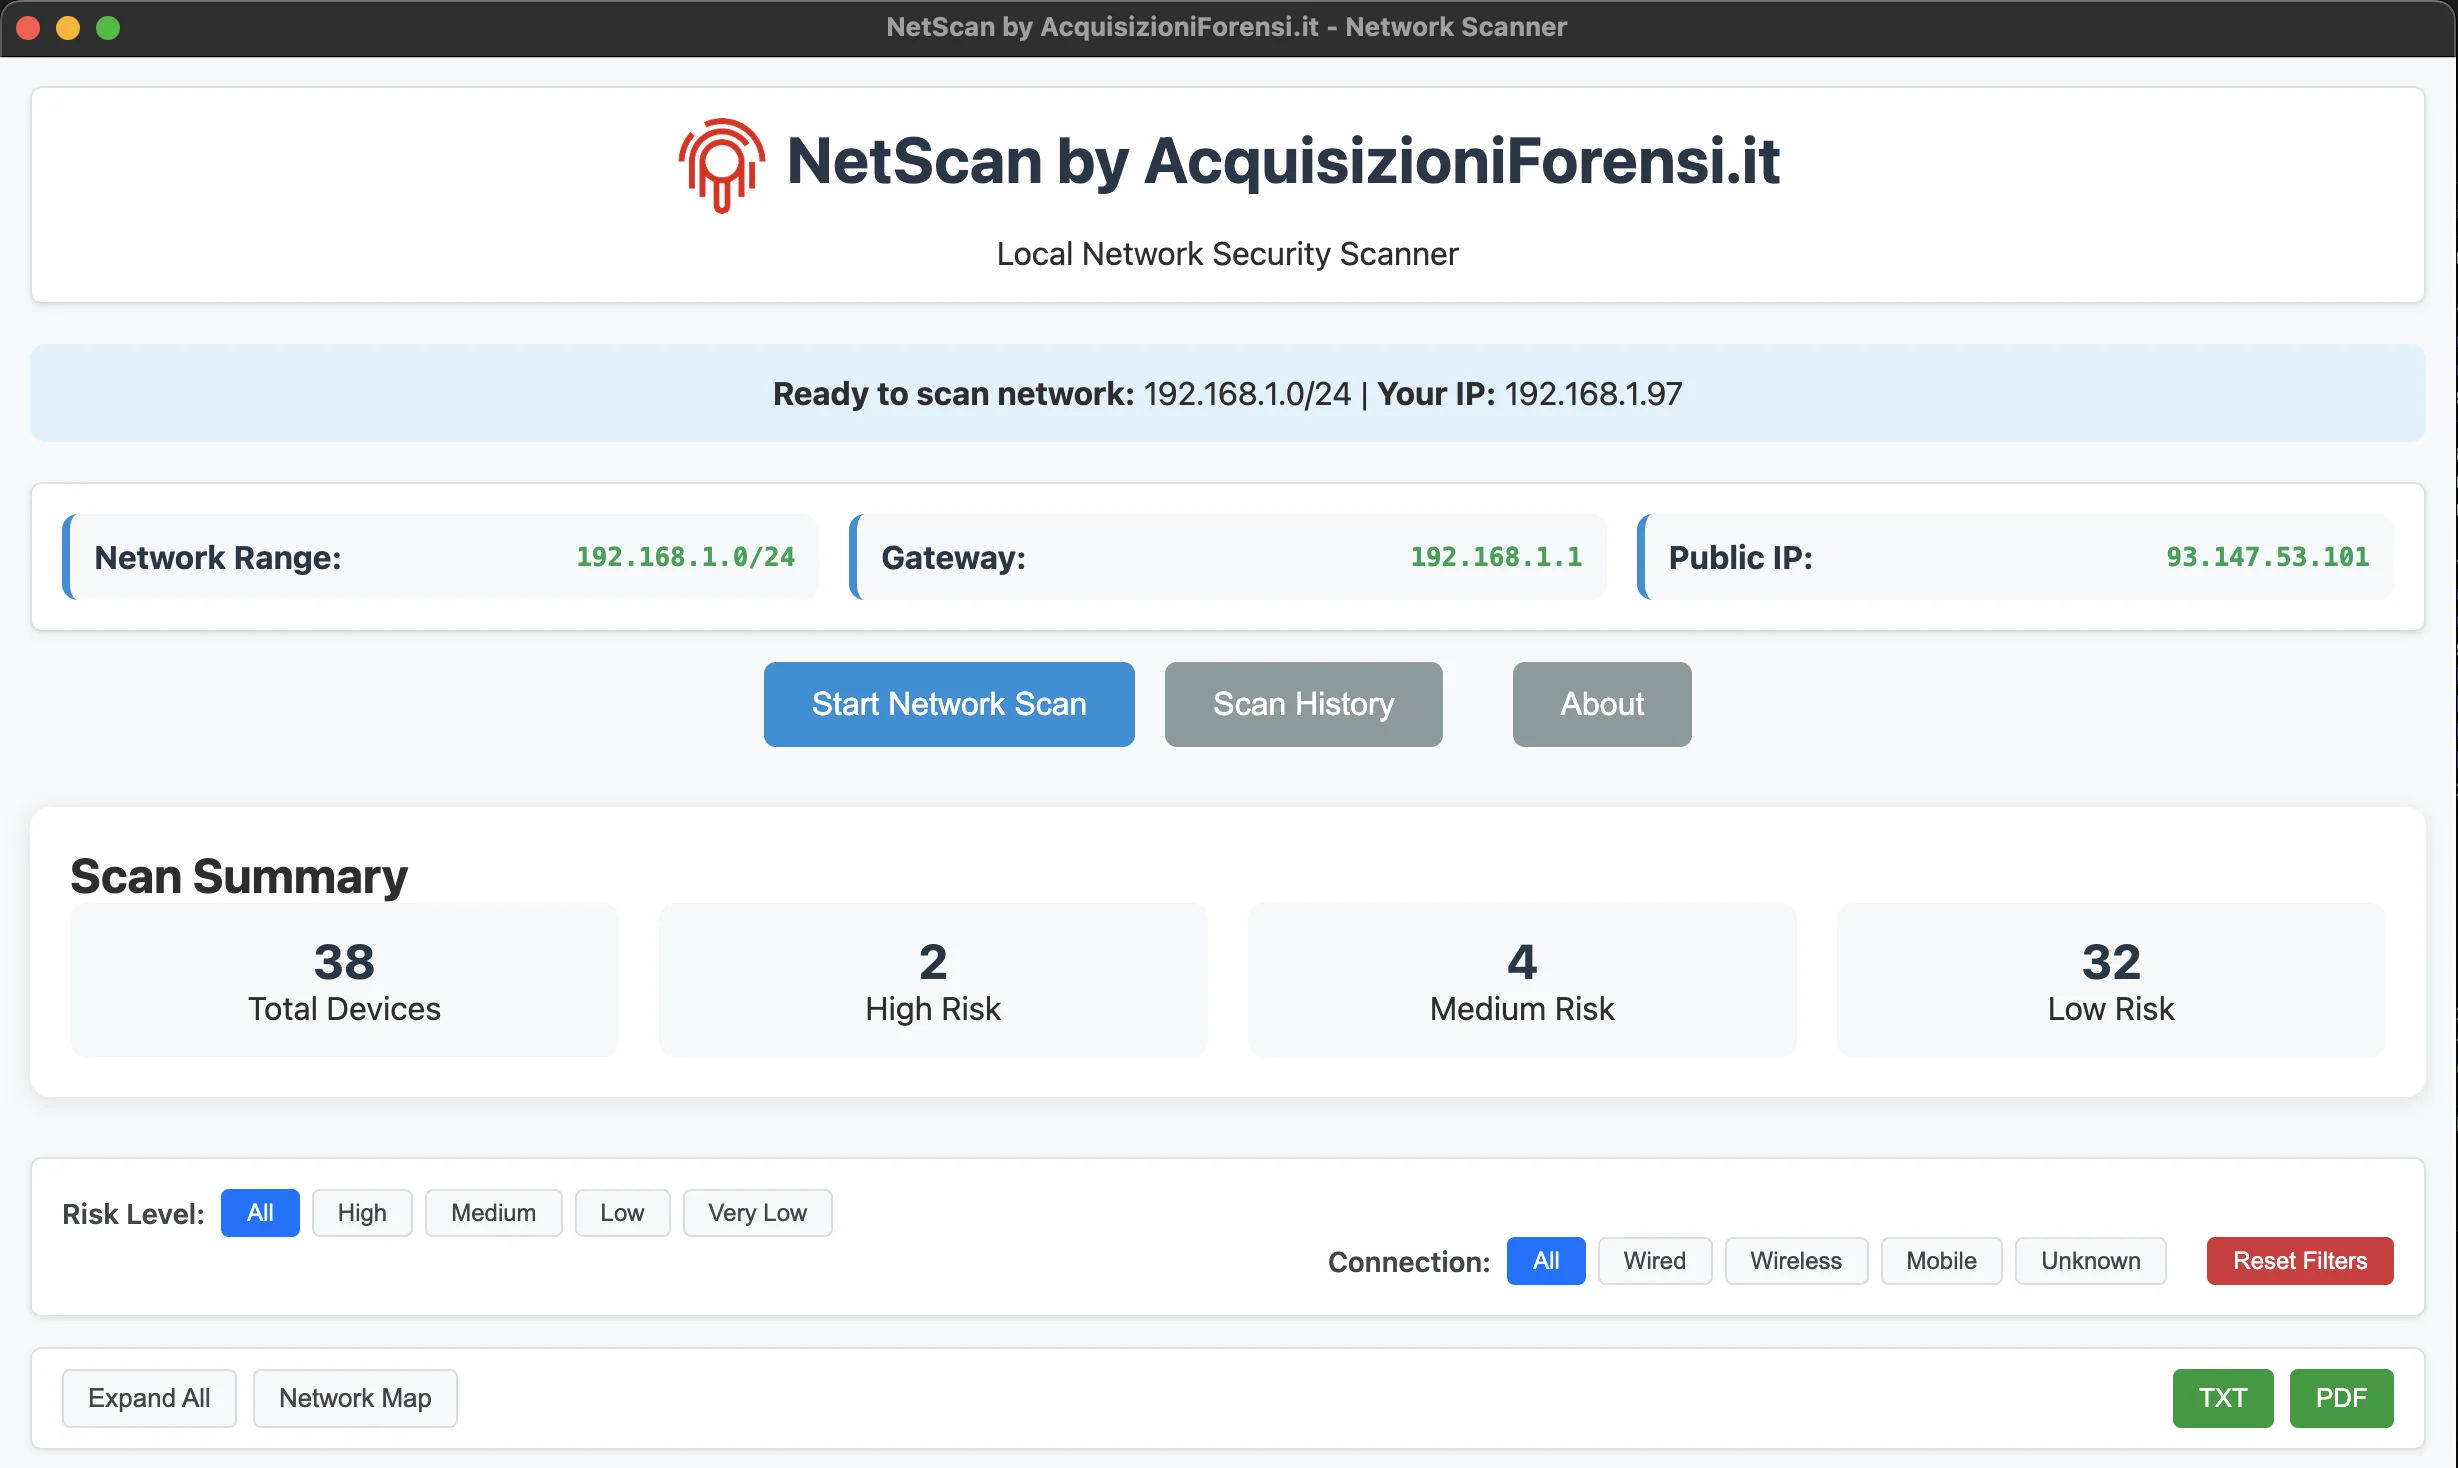Minimize the NetScan window with yellow button

click(x=68, y=28)
